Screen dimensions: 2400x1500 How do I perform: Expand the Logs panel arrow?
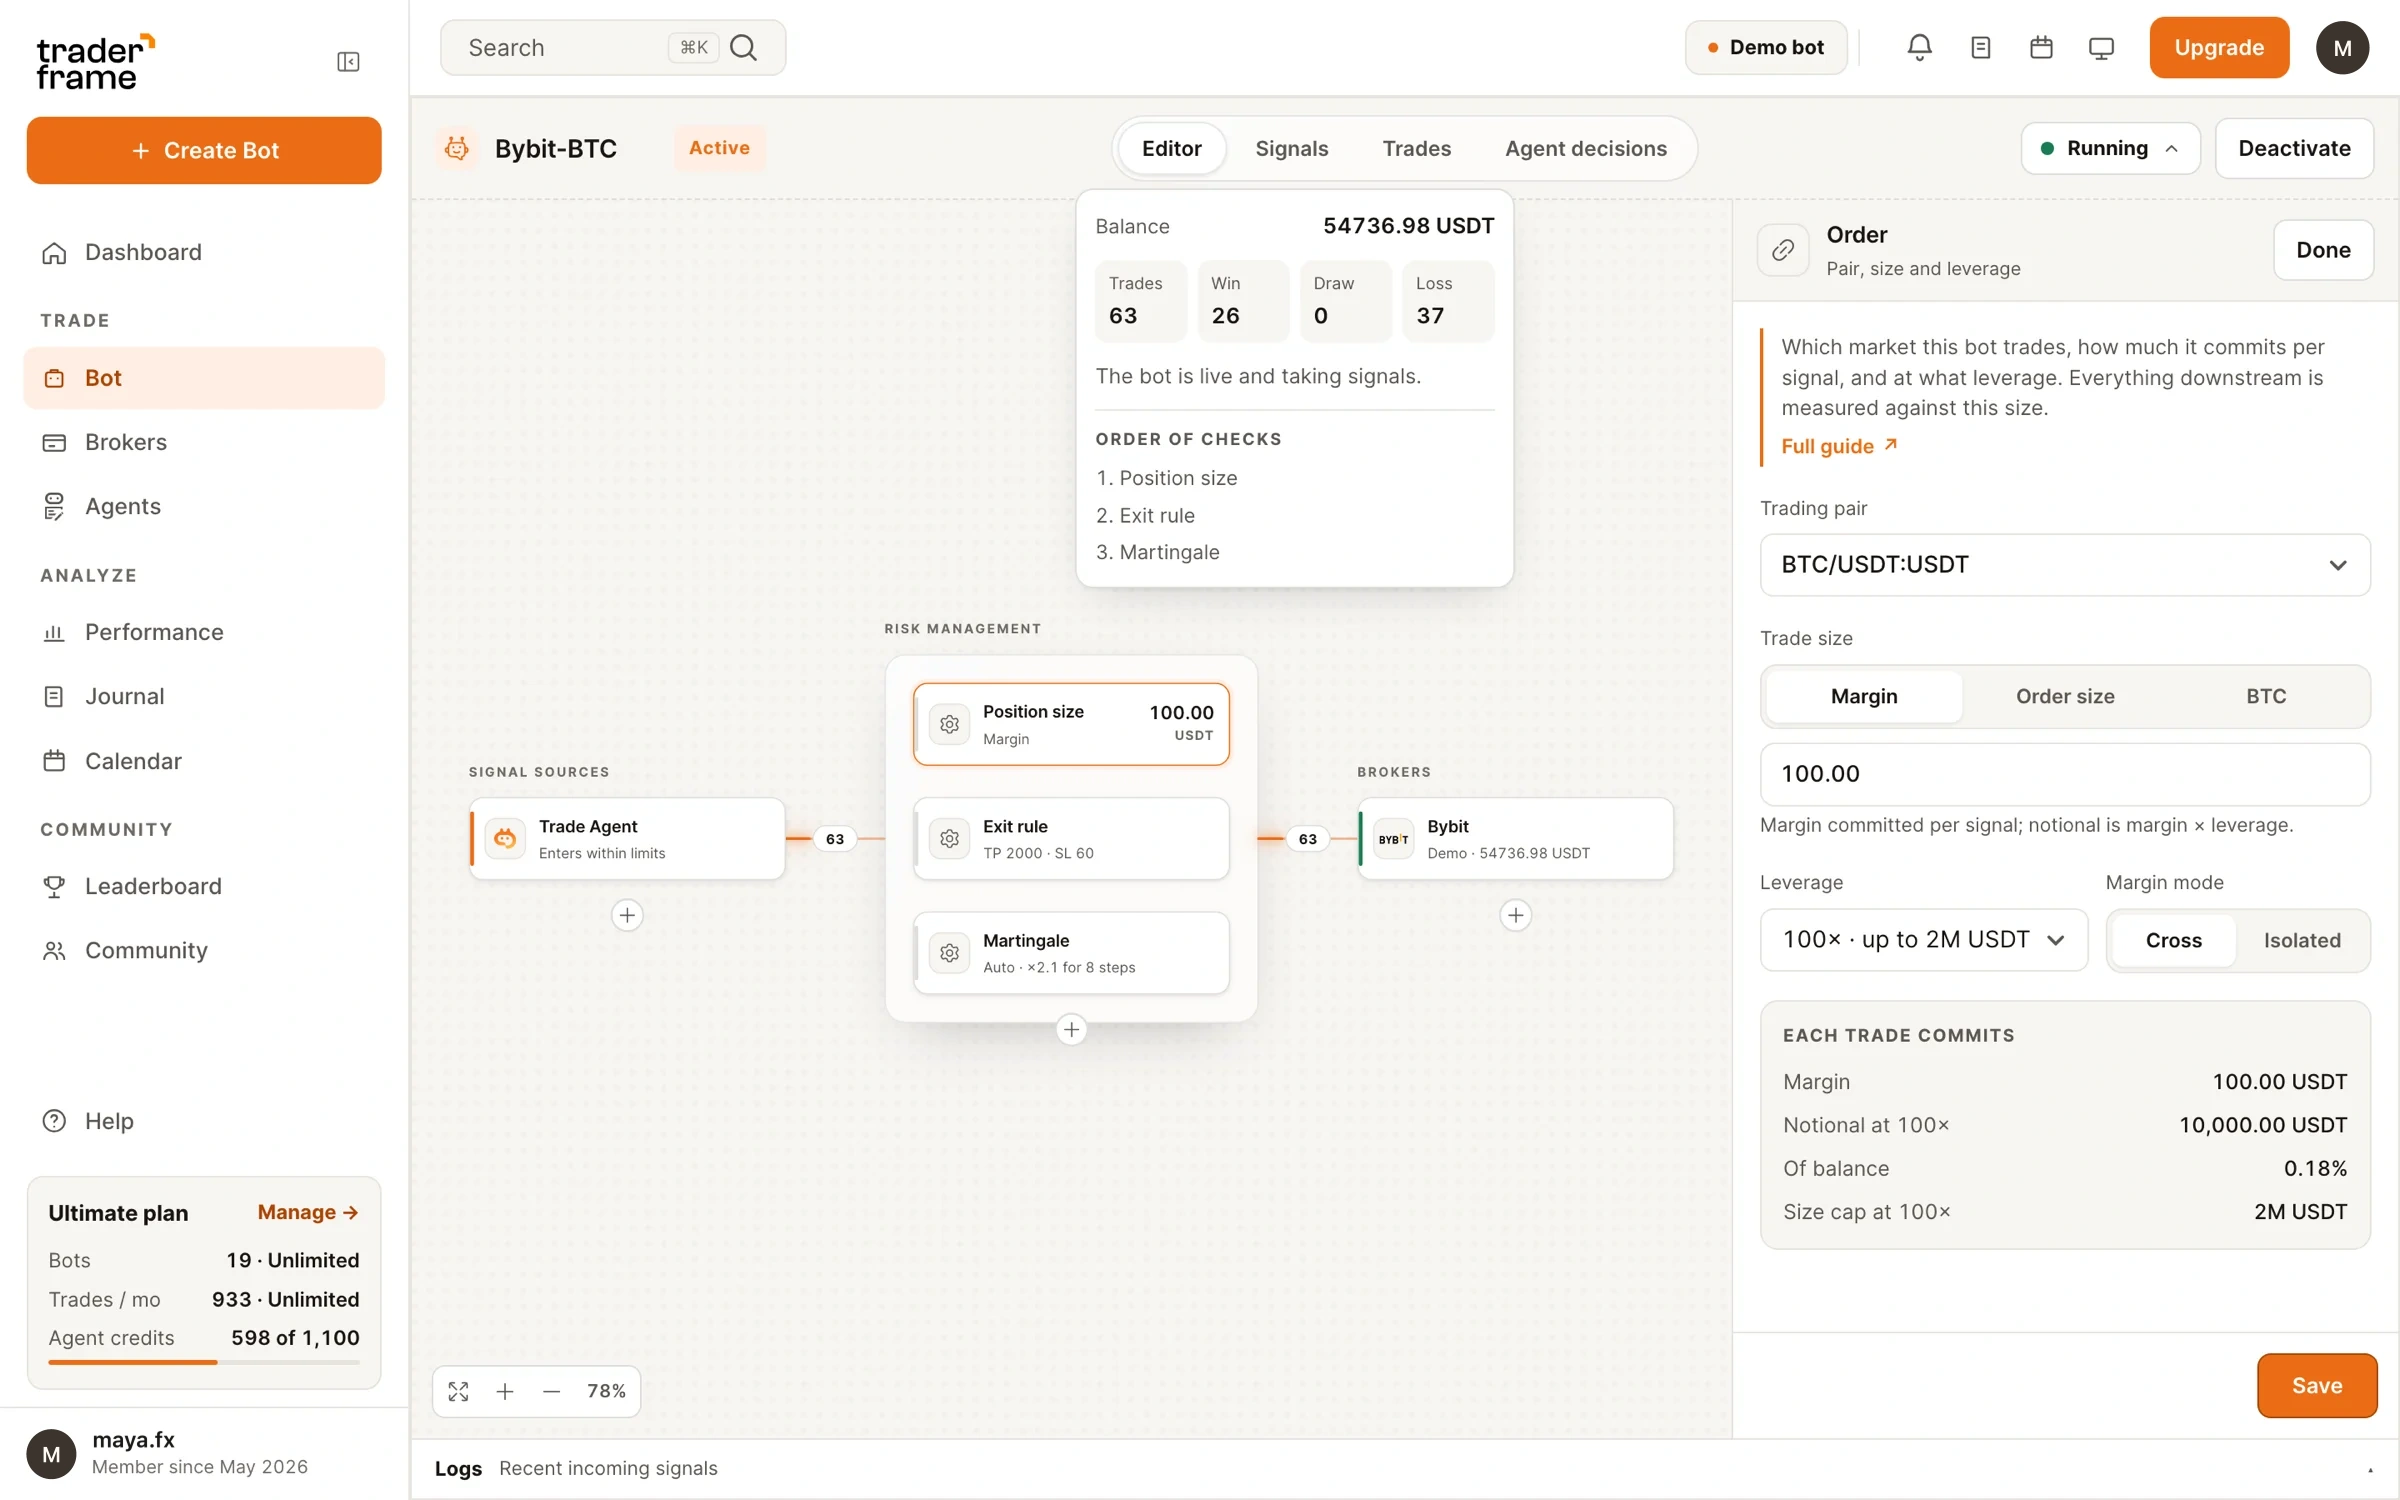coord(2370,1469)
